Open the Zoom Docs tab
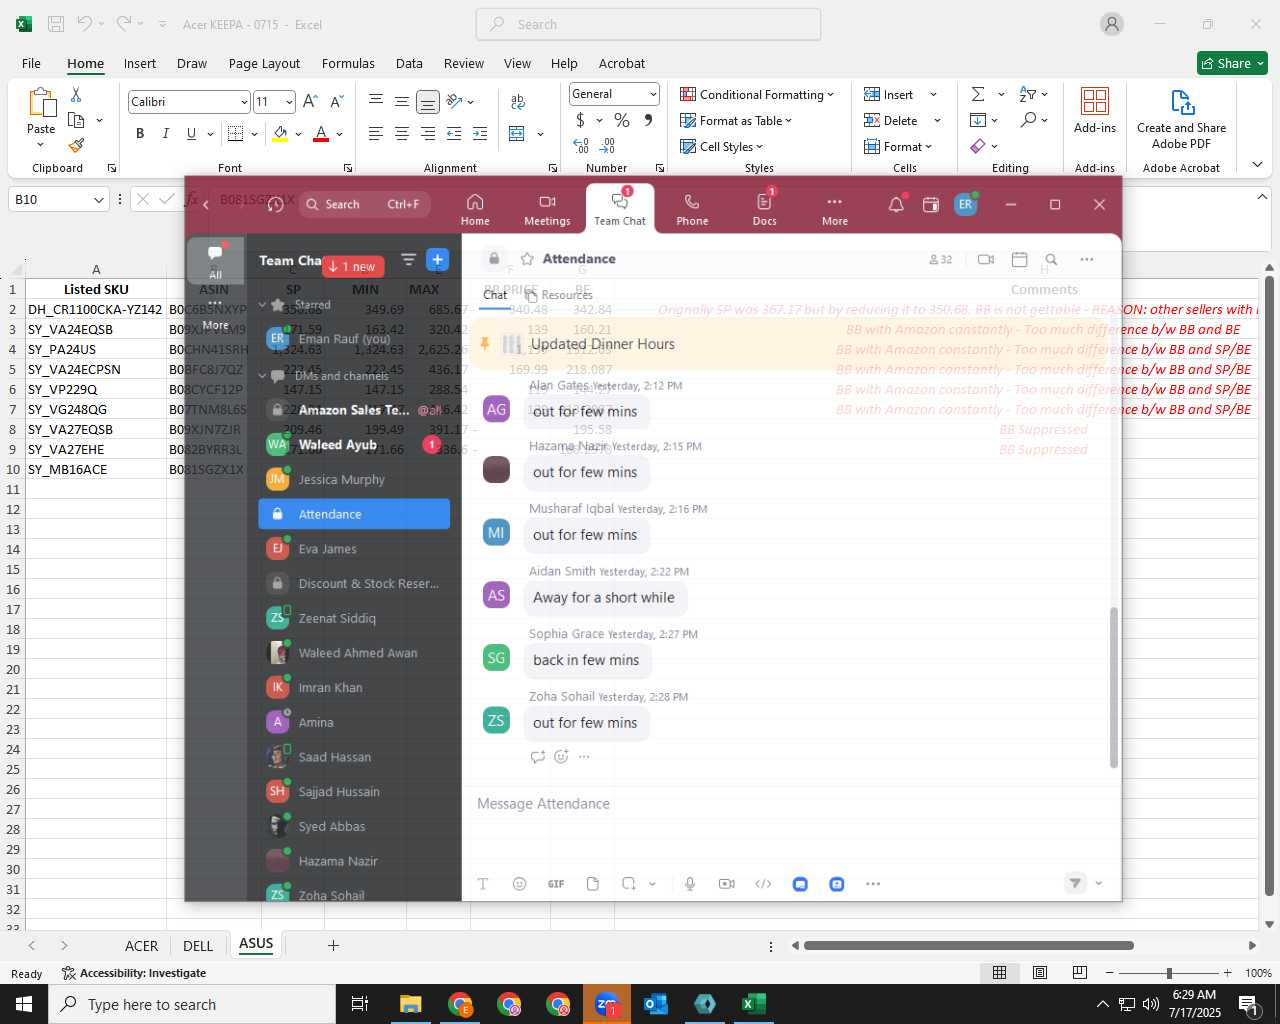The width and height of the screenshot is (1280, 1024). (x=764, y=209)
